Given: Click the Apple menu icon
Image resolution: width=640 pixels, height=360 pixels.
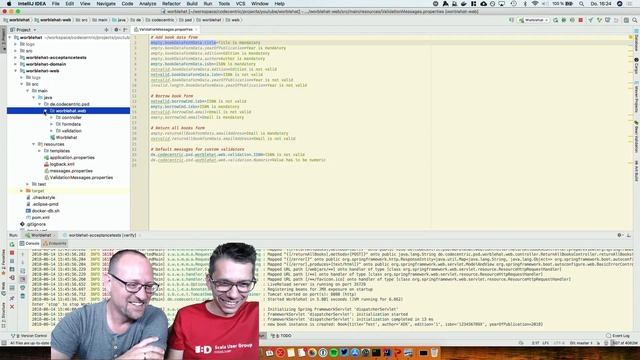Looking at the screenshot, I should (x=9, y=4).
